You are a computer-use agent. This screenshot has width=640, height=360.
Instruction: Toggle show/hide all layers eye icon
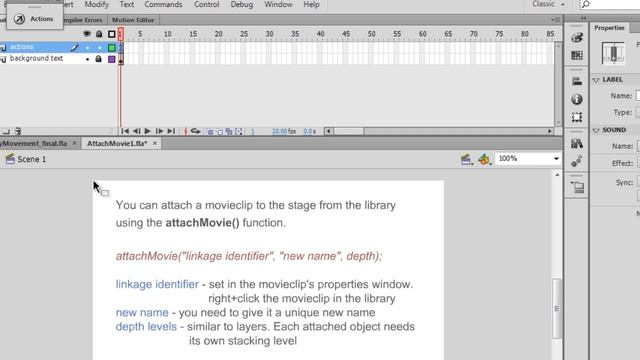[x=87, y=34]
